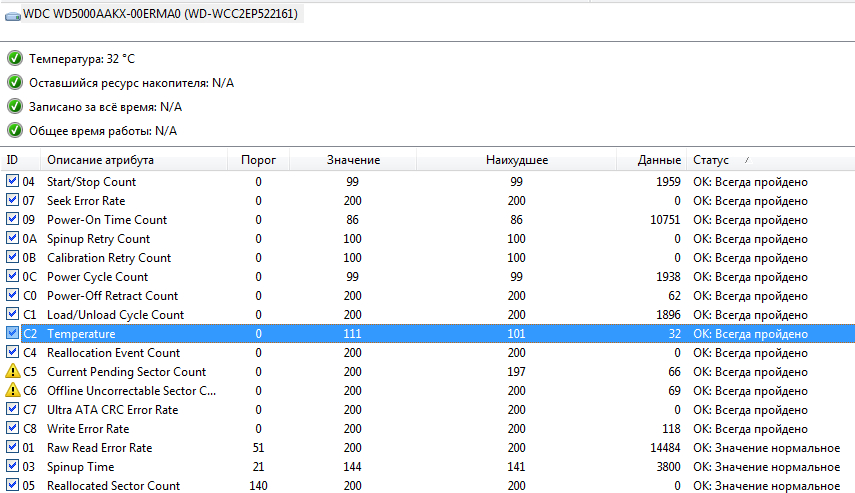Select the Start/Stop Count attribute name
Screen dimensions: 855x493
tap(91, 182)
